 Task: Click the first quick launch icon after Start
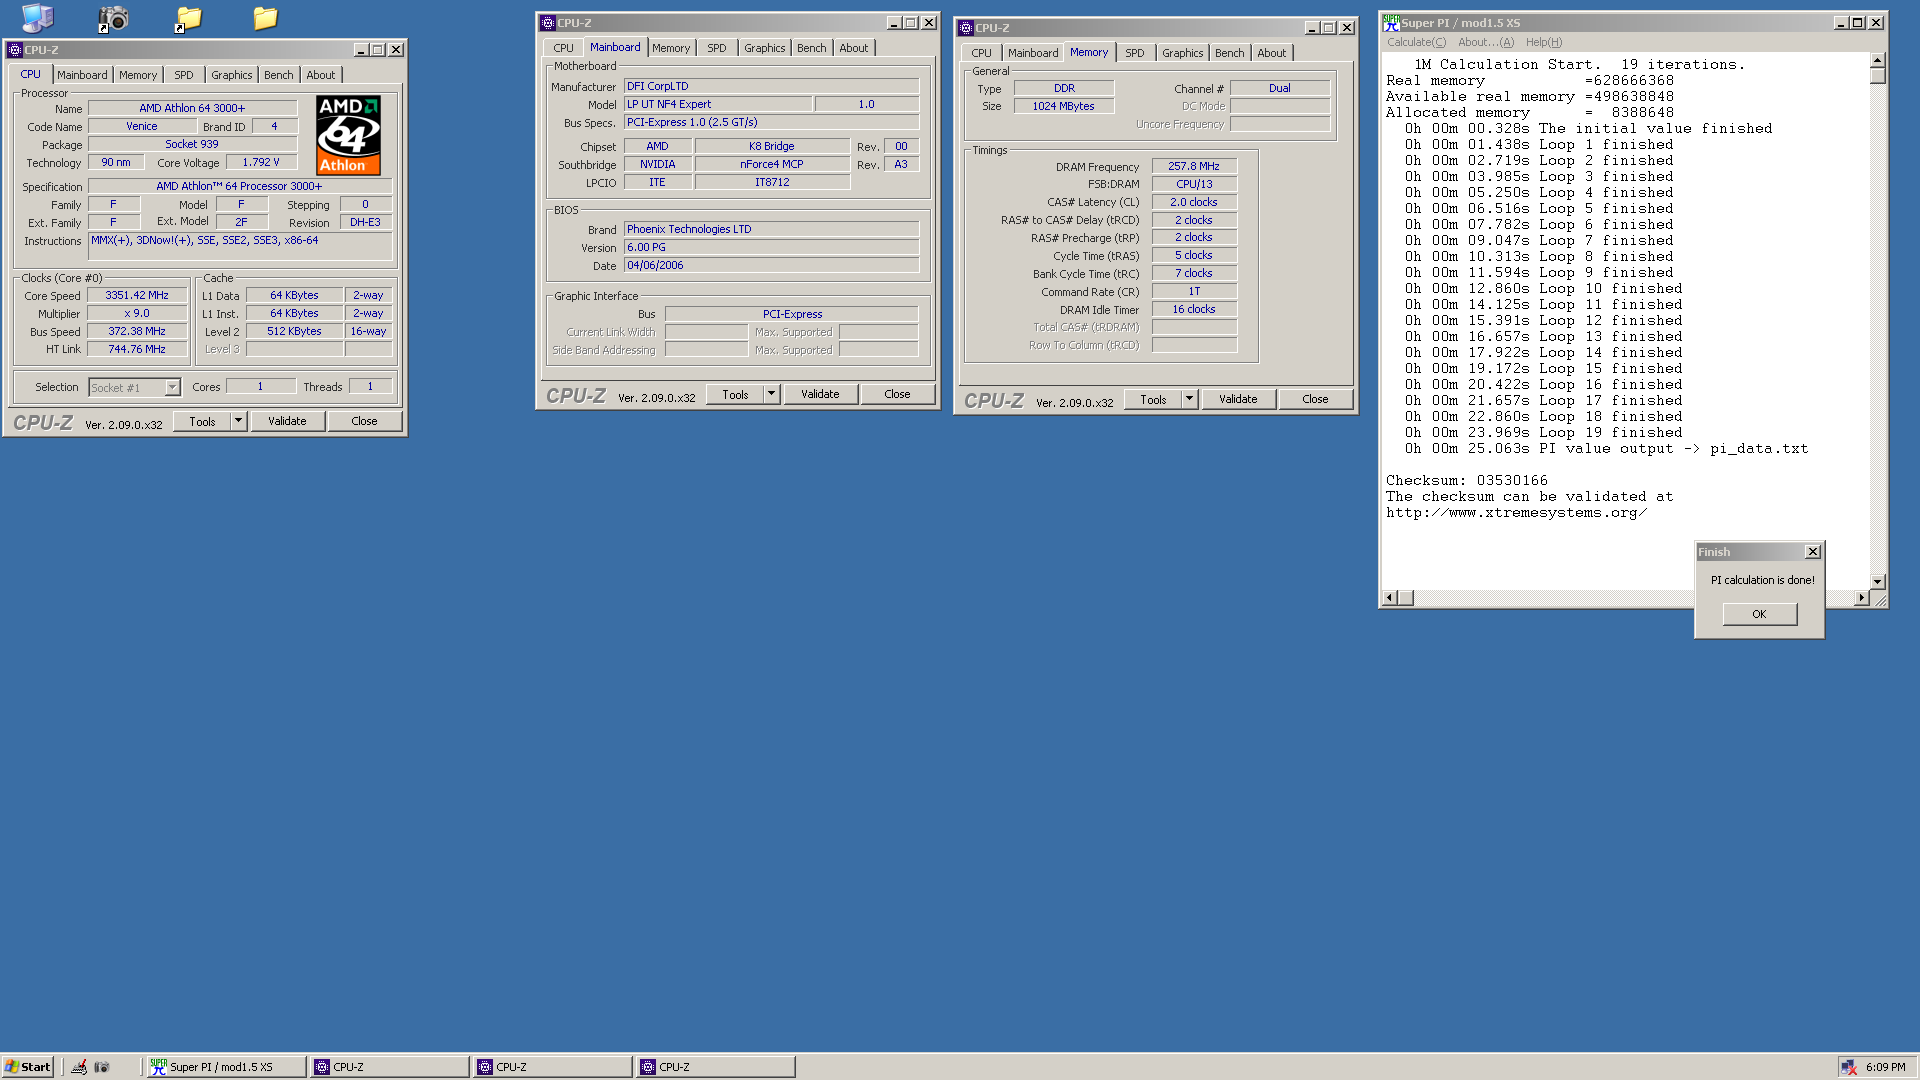[x=79, y=1066]
